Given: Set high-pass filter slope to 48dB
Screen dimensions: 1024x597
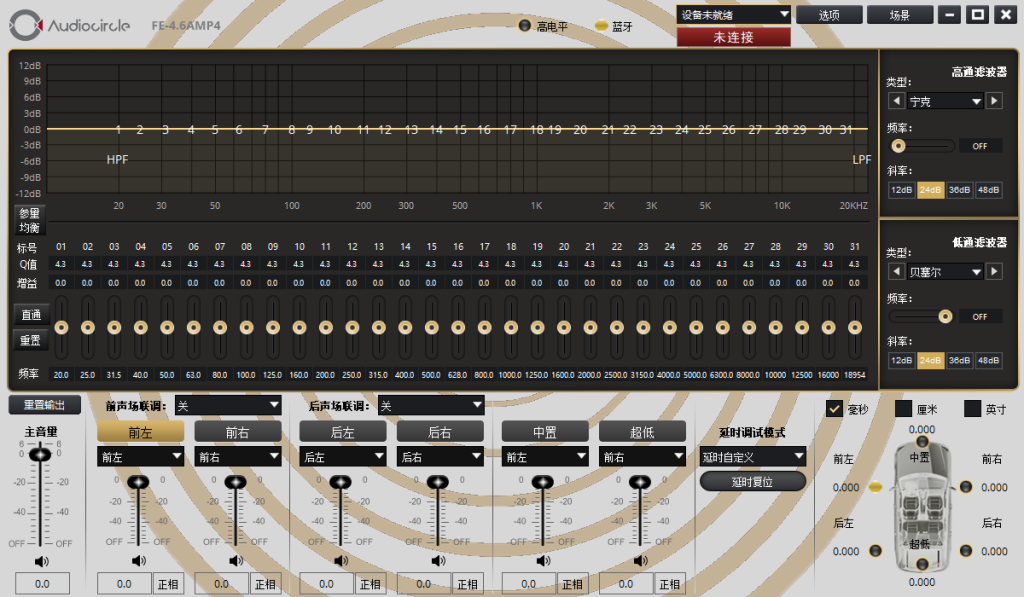Looking at the screenshot, I should pos(989,190).
